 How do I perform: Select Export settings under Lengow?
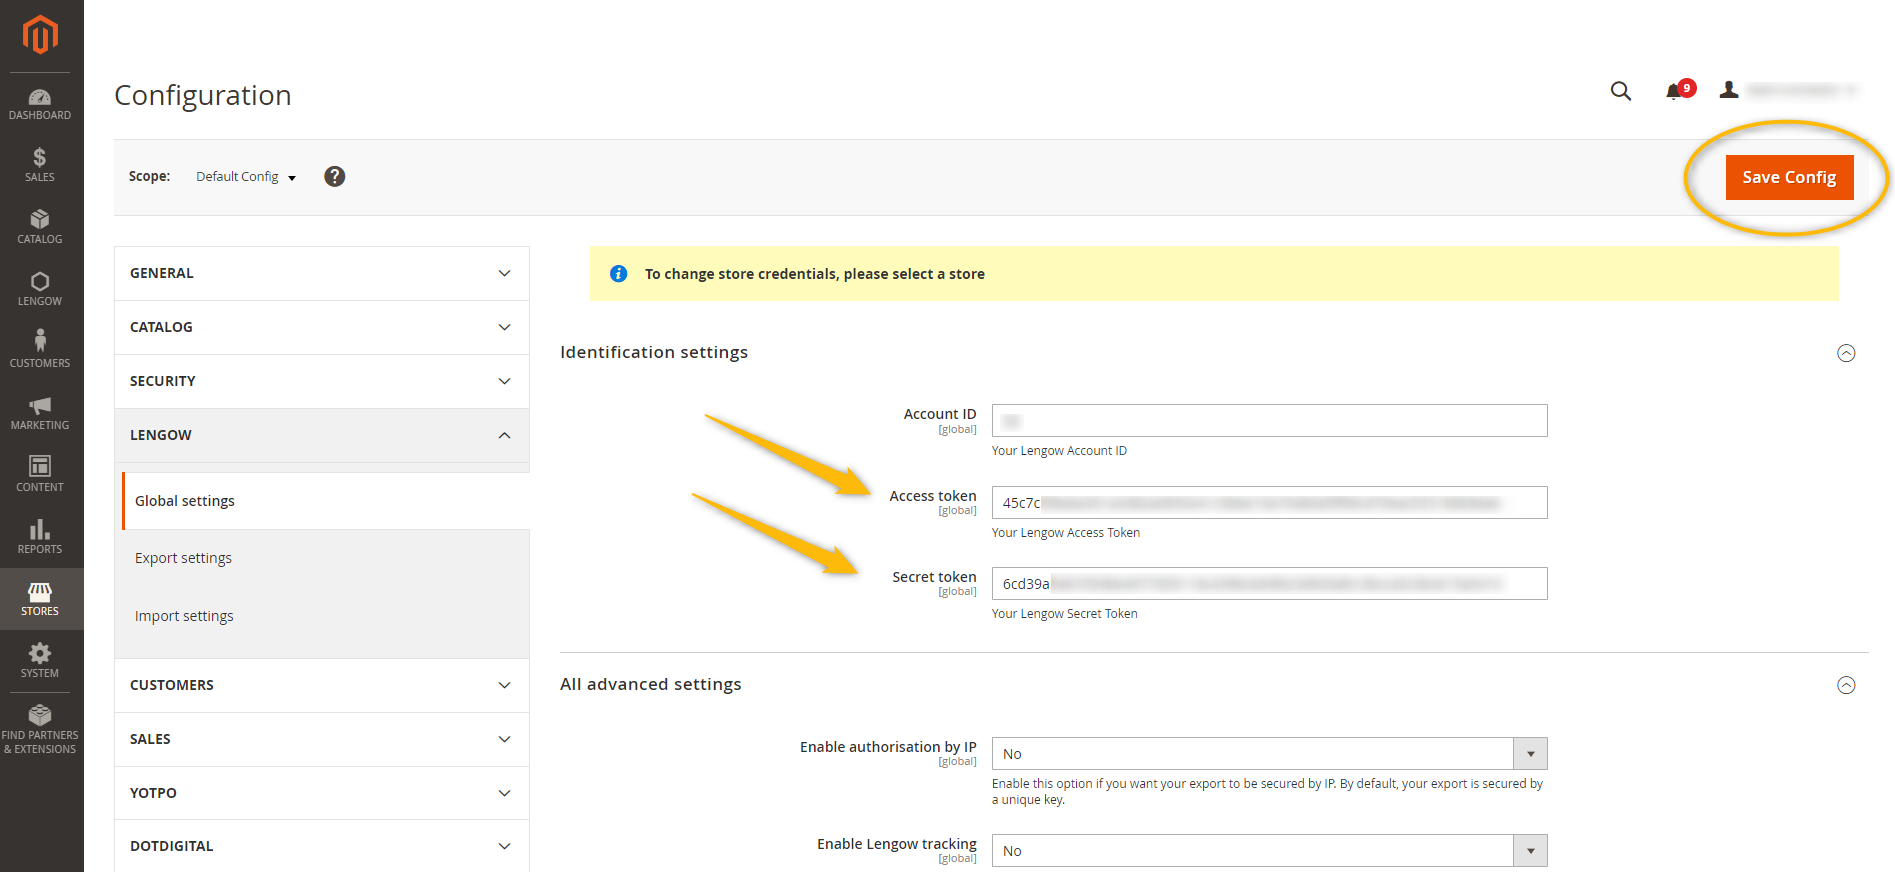183,558
